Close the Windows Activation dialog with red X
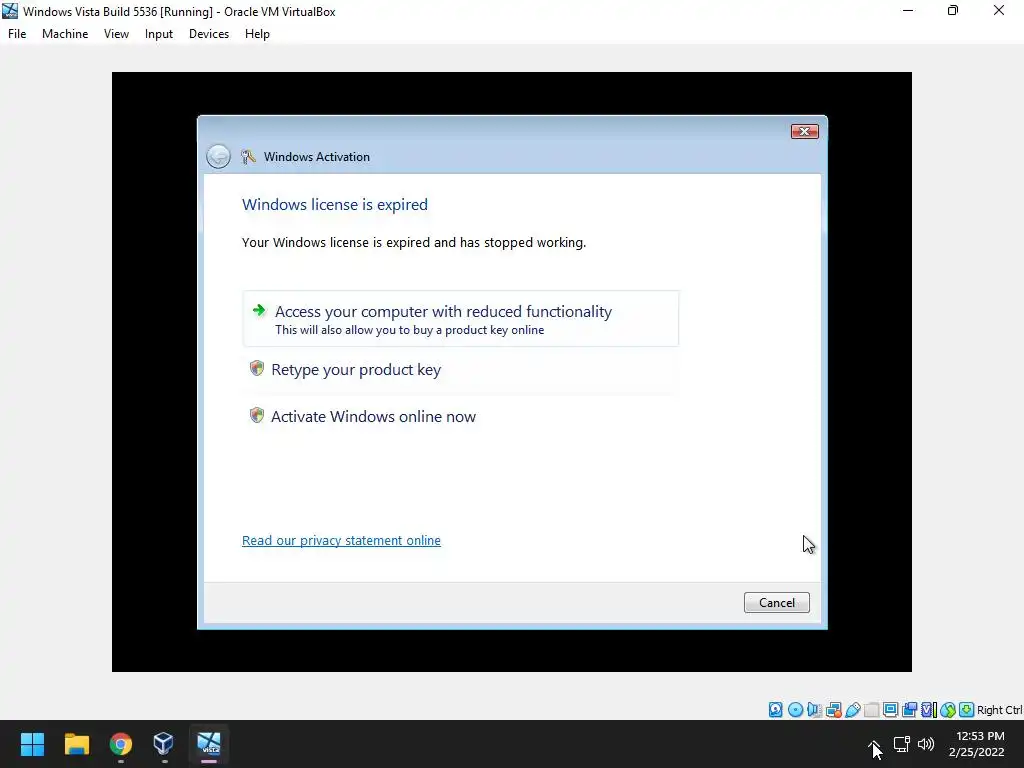The width and height of the screenshot is (1024, 768). (x=805, y=131)
